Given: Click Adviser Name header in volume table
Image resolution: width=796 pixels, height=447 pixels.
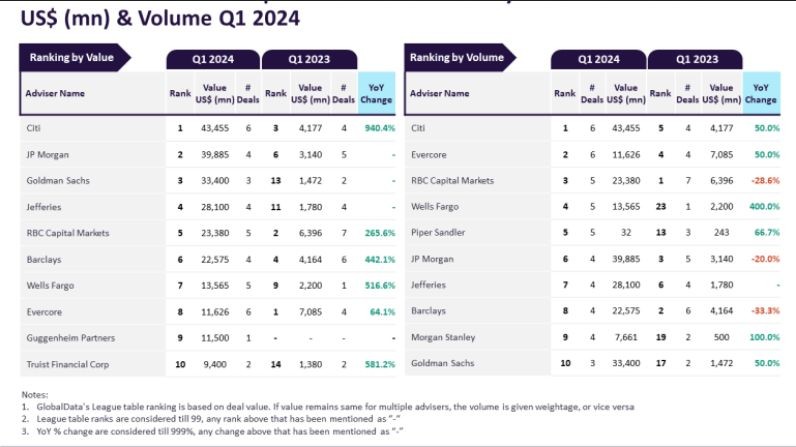Looking at the screenshot, I should point(440,94).
